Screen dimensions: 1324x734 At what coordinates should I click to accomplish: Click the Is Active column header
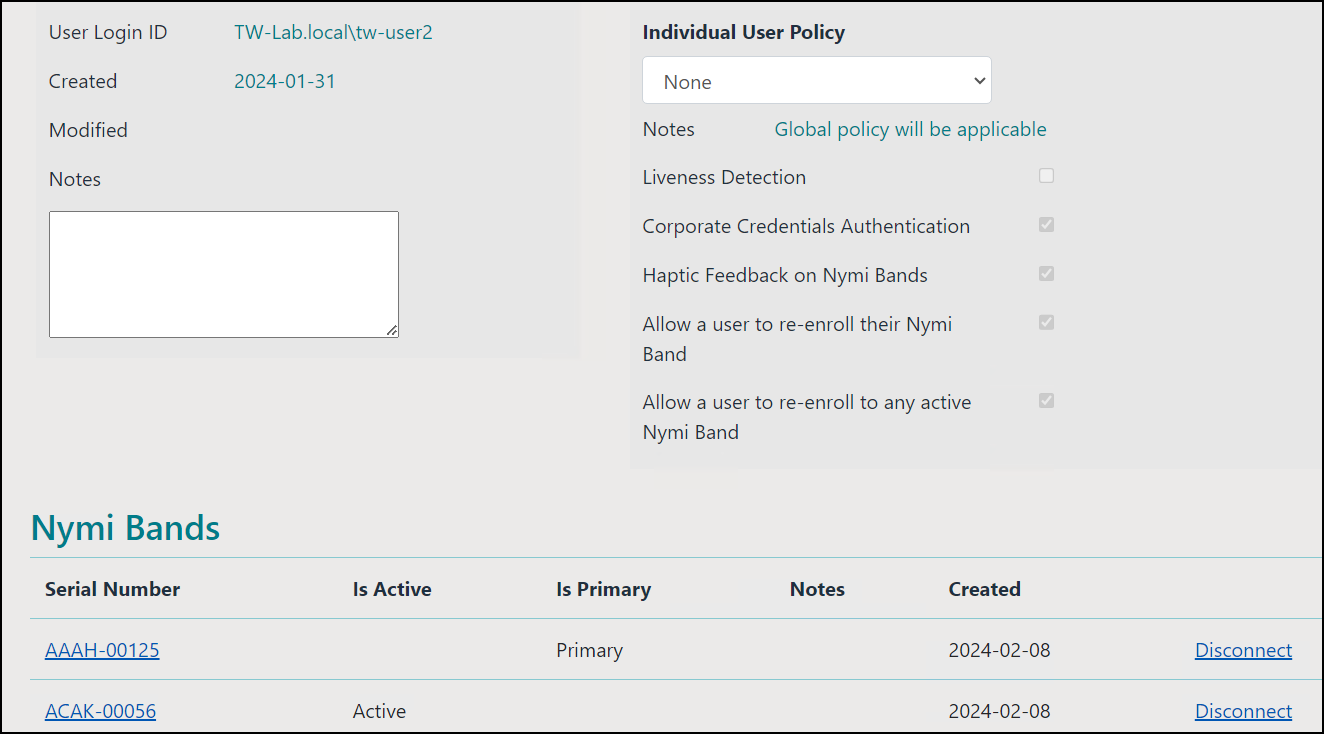point(392,589)
